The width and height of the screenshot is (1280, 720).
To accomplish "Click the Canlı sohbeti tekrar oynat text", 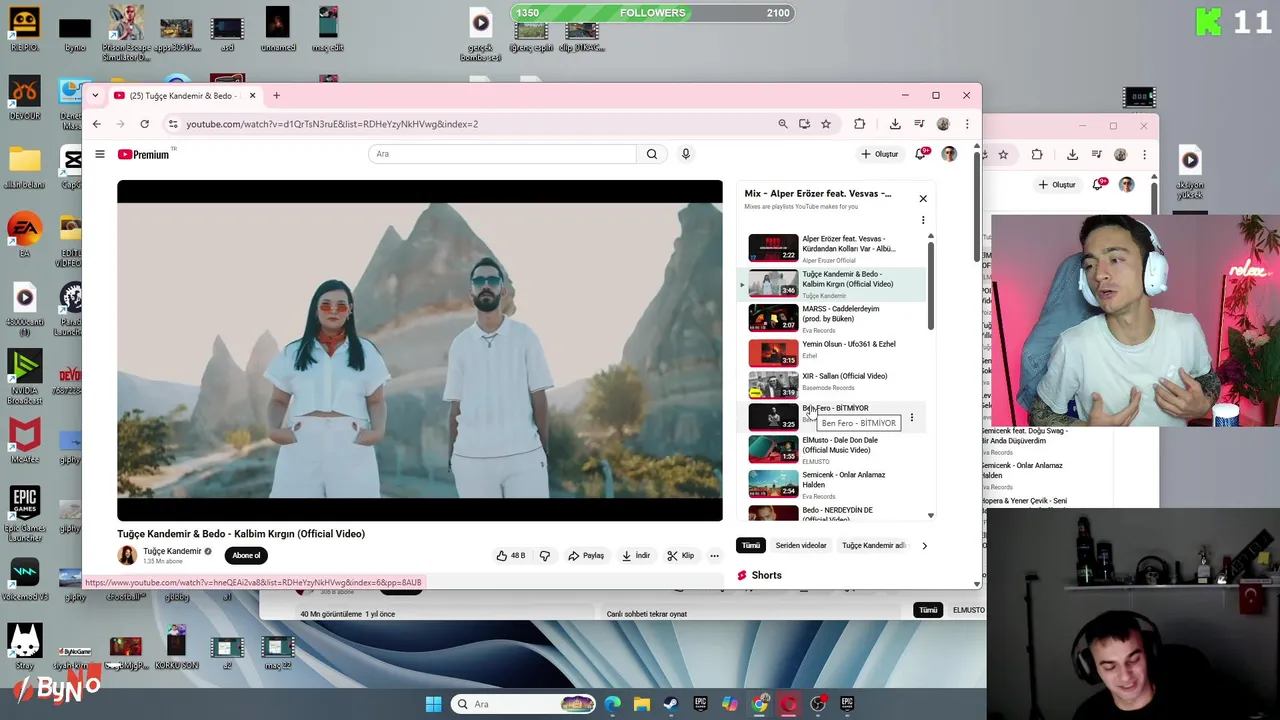I will coord(647,614).
